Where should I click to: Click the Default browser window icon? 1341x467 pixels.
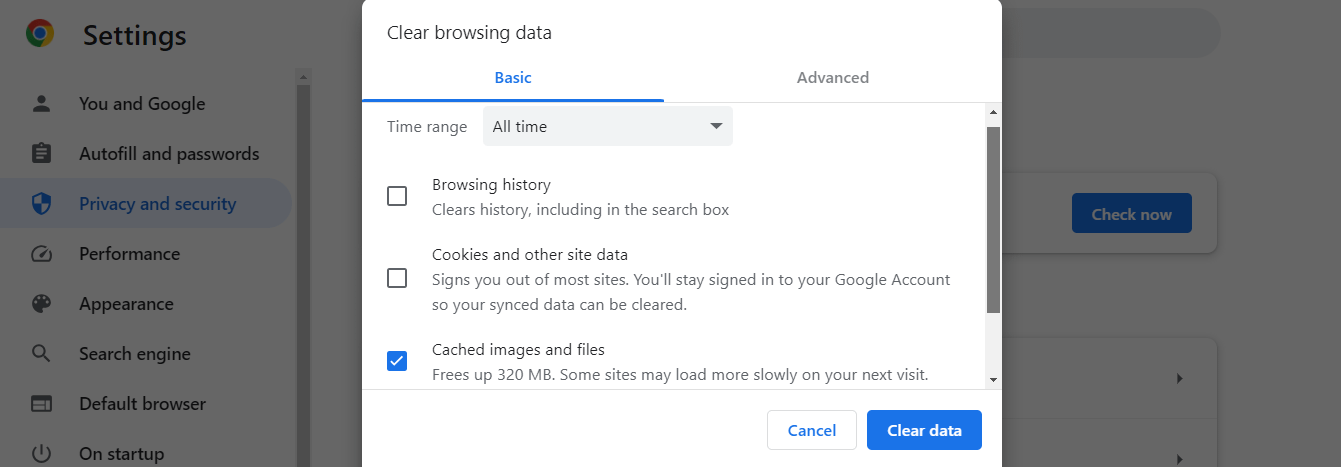click(x=41, y=404)
